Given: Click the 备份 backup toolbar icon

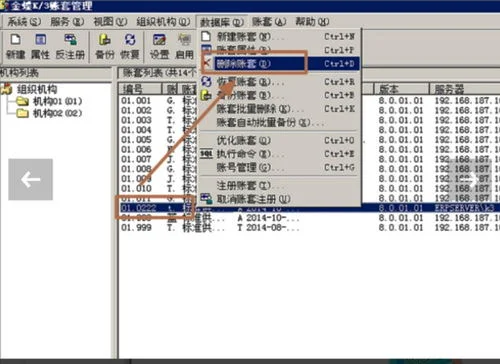Looking at the screenshot, I should tap(105, 46).
